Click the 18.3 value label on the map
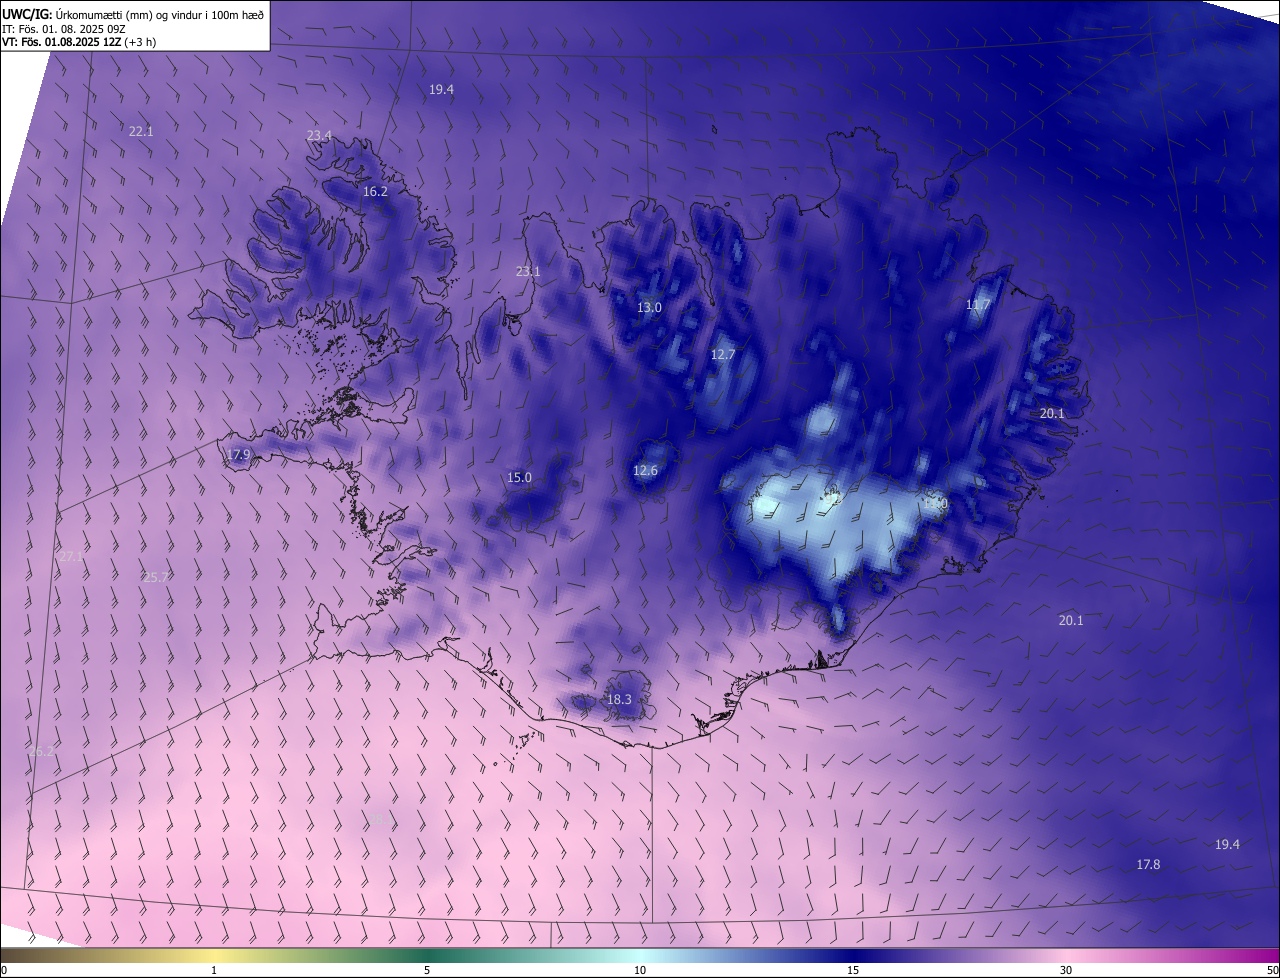The height and width of the screenshot is (978, 1280). click(x=619, y=699)
